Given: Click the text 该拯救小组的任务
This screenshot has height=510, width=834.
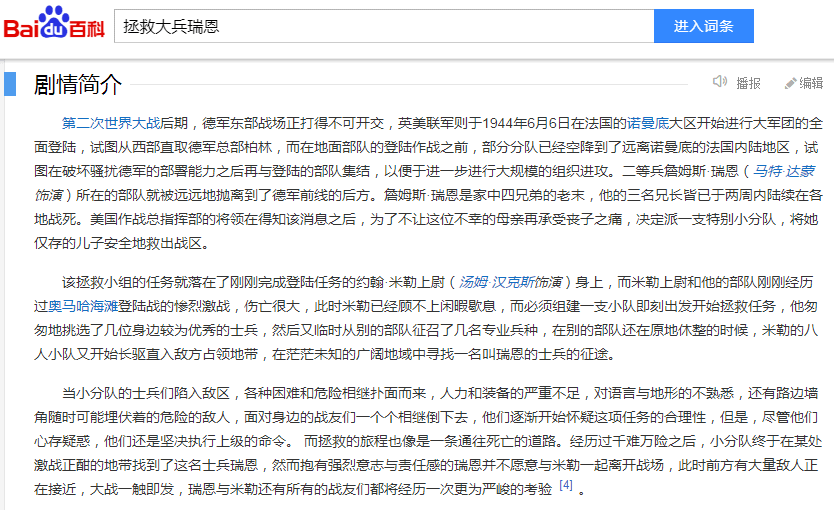Looking at the screenshot, I should 118,282.
